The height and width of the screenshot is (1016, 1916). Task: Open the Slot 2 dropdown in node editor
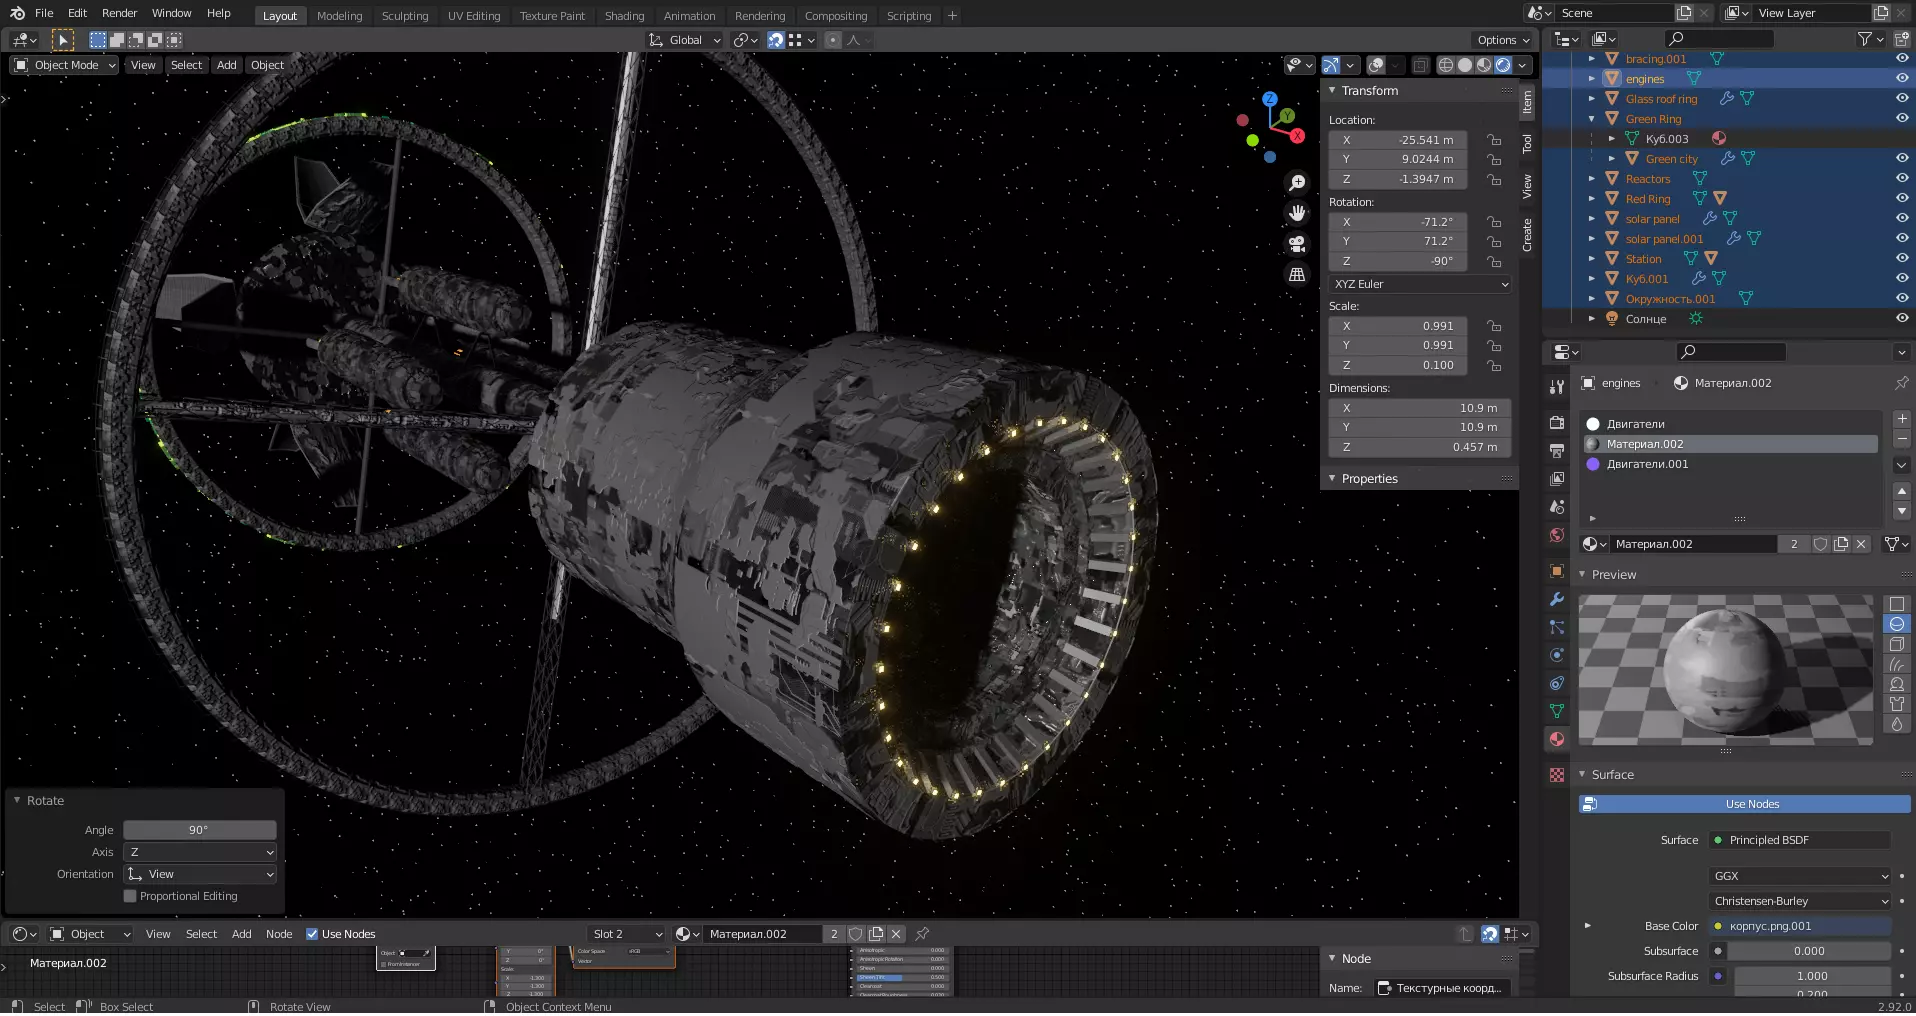click(x=628, y=934)
